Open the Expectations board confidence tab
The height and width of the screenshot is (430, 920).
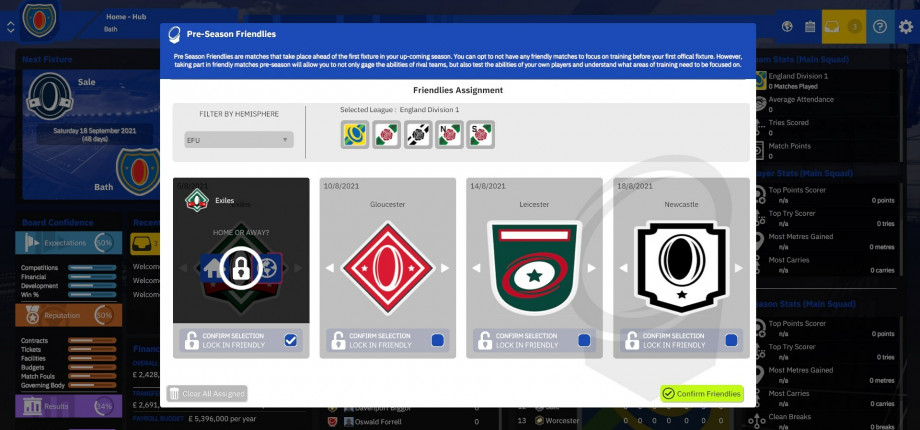[x=69, y=242]
